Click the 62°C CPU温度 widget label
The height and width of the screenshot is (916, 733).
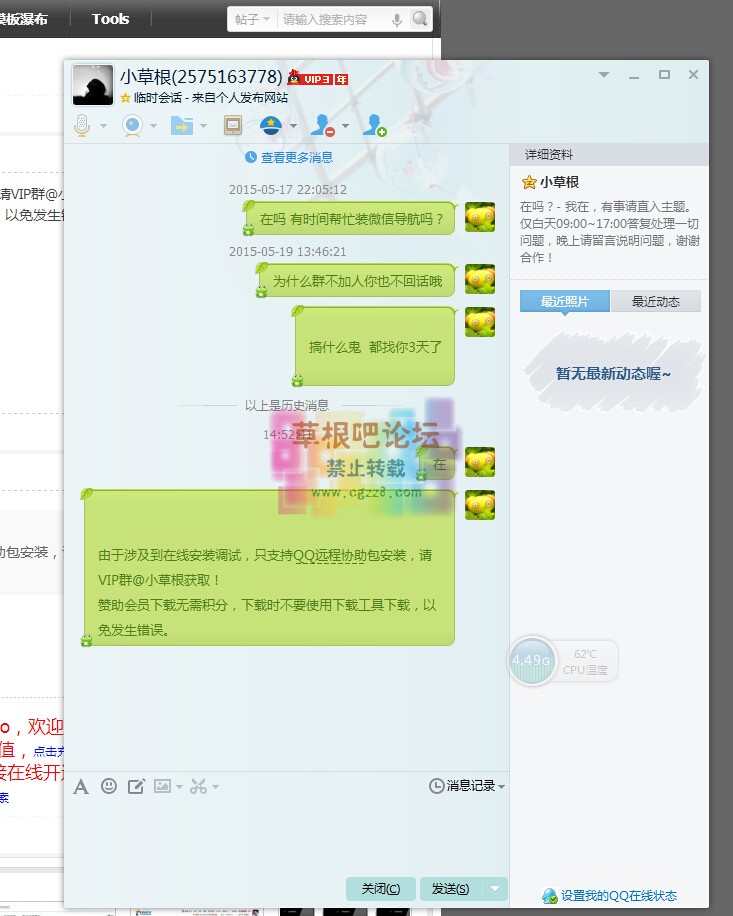(585, 662)
